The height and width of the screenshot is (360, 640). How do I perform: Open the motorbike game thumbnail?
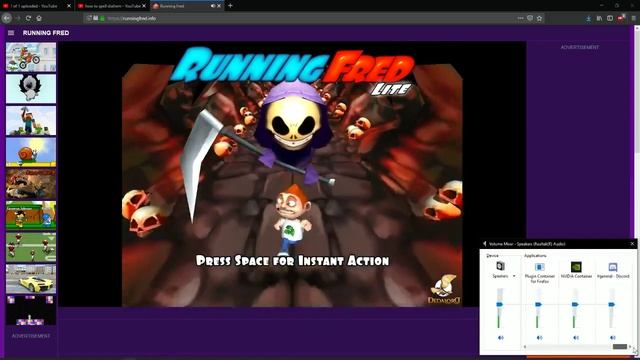pos(31,57)
